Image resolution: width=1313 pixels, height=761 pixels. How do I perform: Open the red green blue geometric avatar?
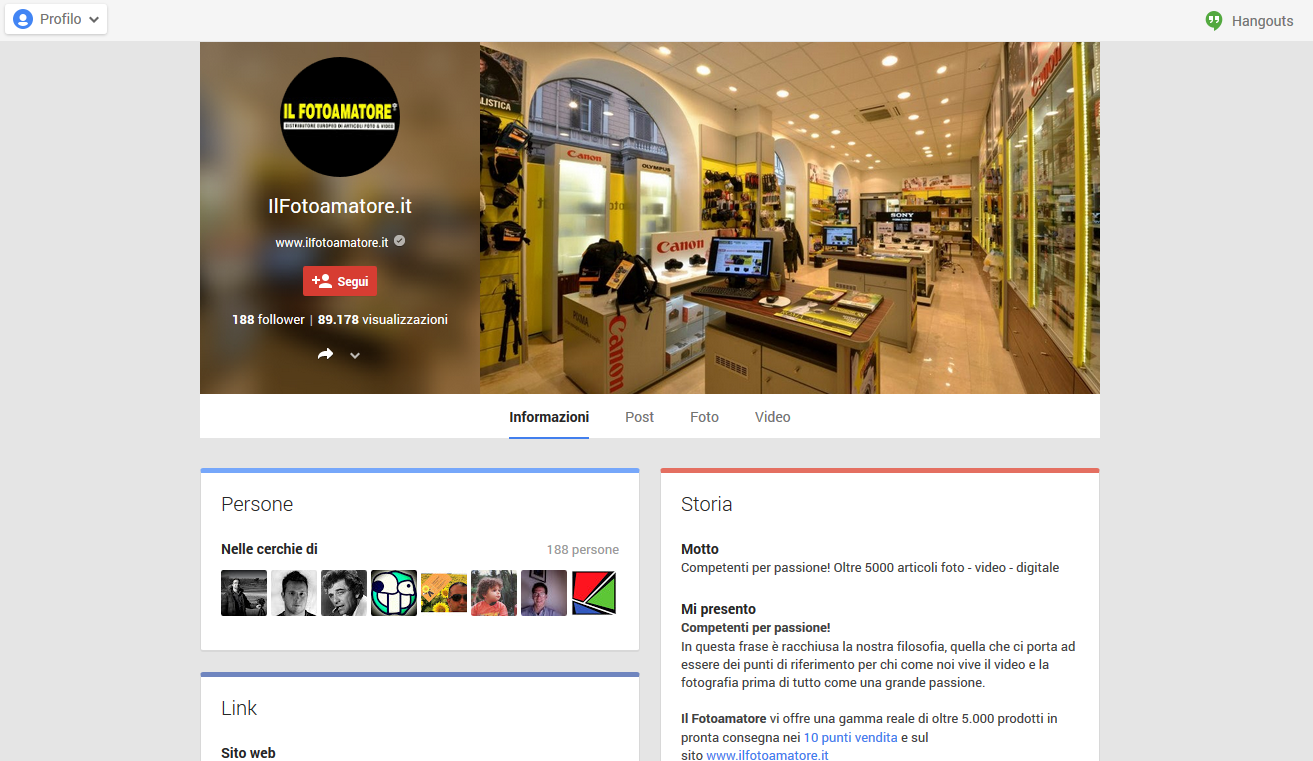tap(594, 593)
